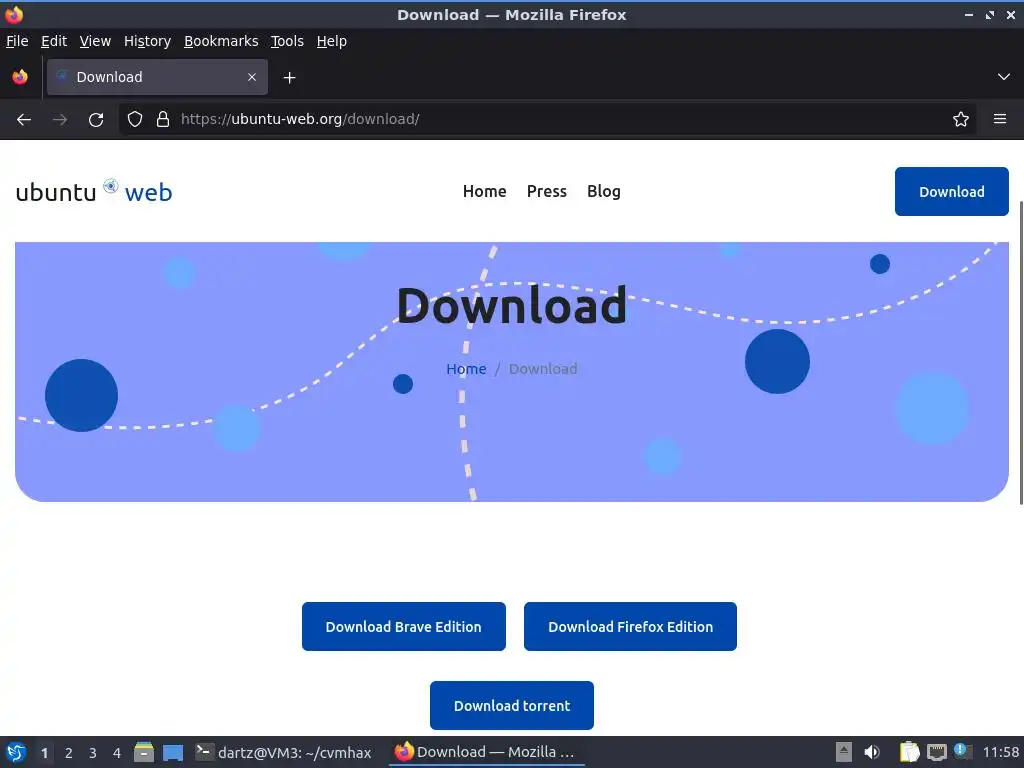Expand the list all tabs chevron

[1004, 77]
